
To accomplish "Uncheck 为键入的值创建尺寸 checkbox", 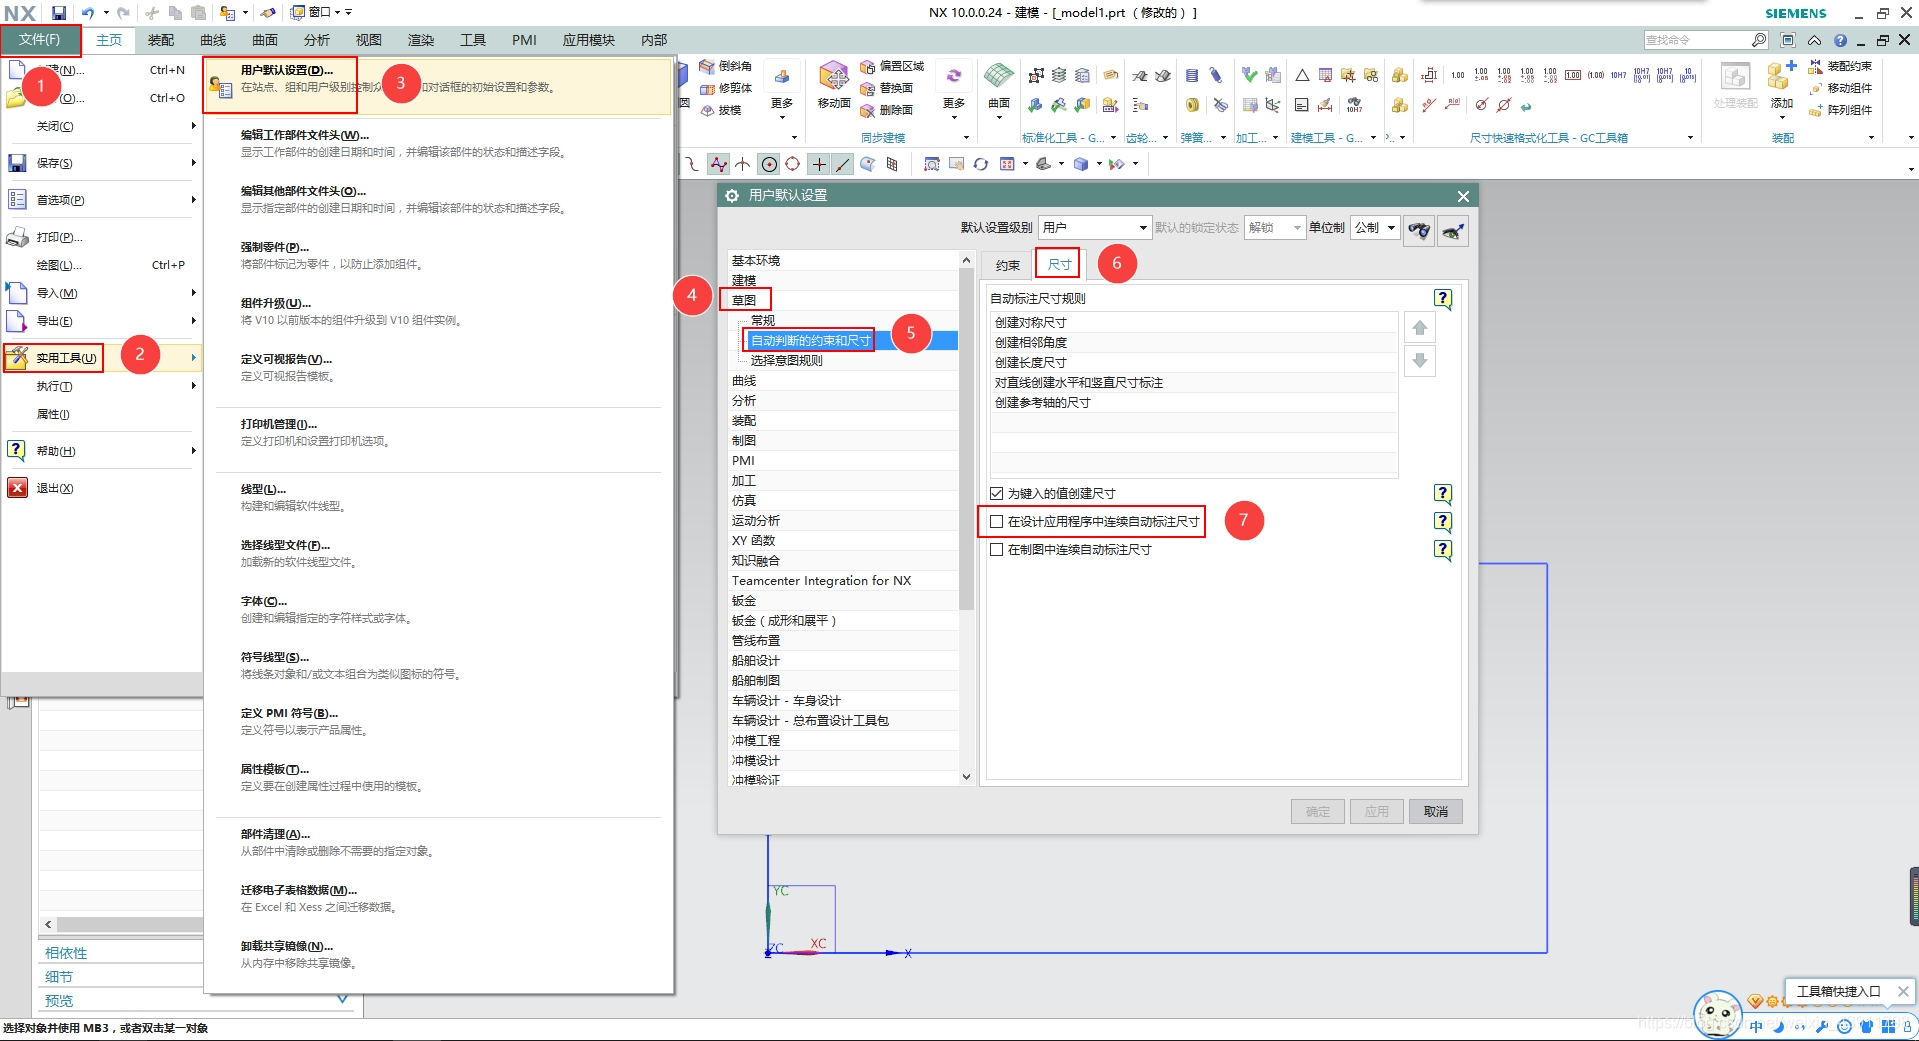I will 996,493.
